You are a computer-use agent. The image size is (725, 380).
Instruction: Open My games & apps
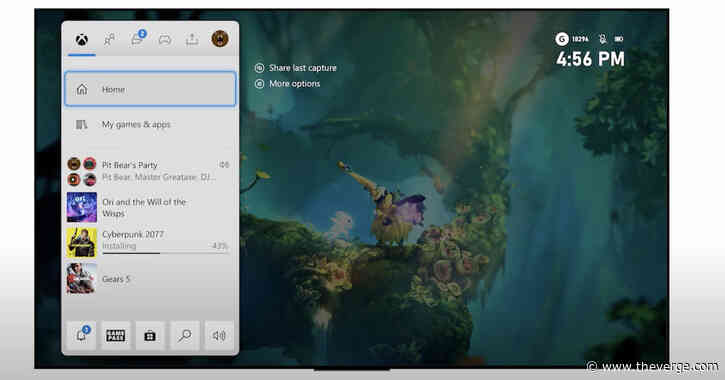150,124
